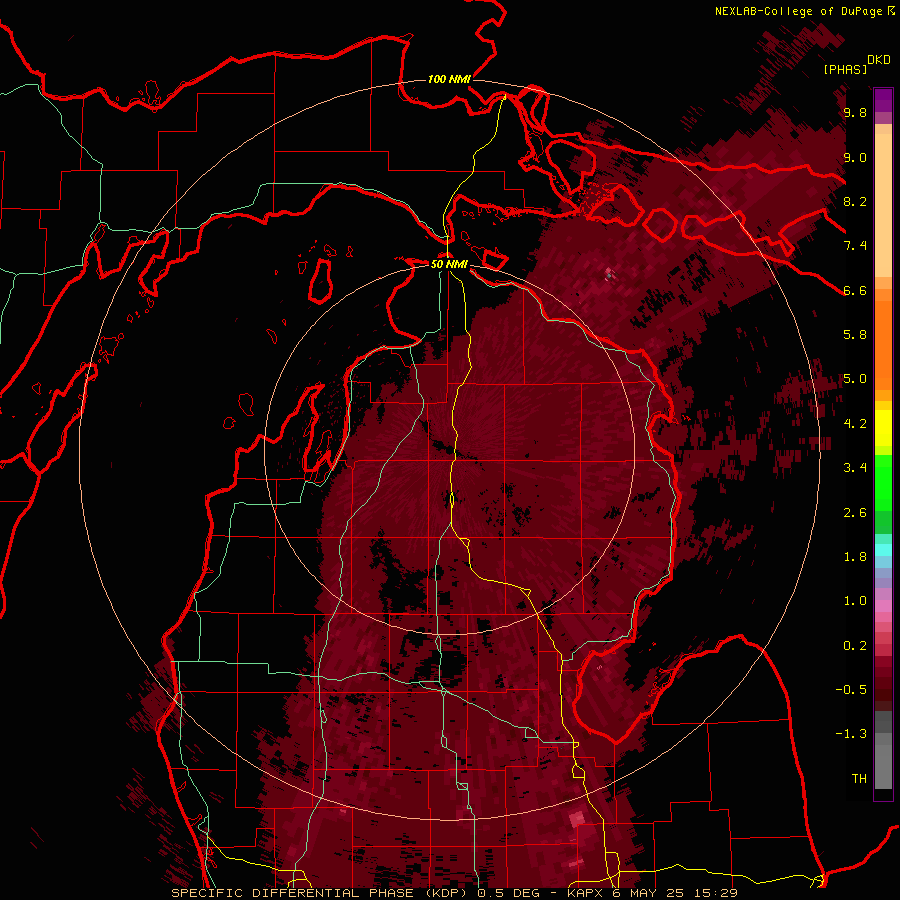Click the 5.0 value on color scale
The width and height of the screenshot is (900, 900).
(x=855, y=379)
